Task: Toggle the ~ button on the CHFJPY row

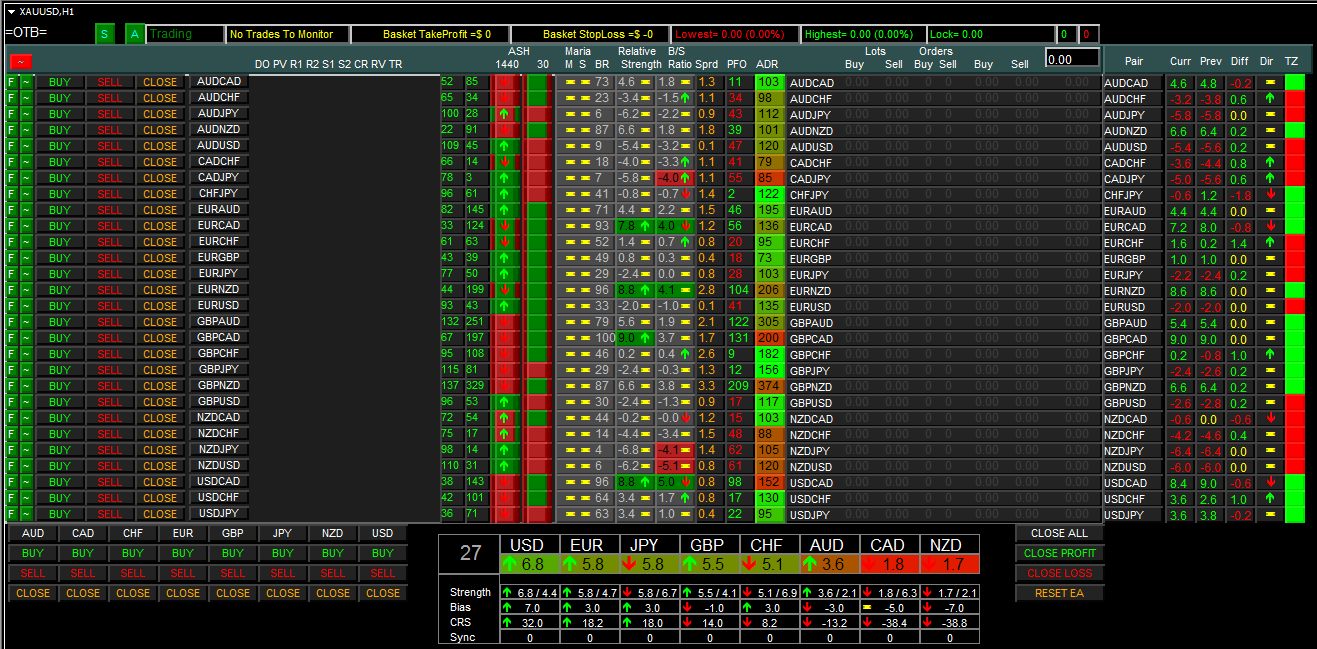Action: (27, 194)
